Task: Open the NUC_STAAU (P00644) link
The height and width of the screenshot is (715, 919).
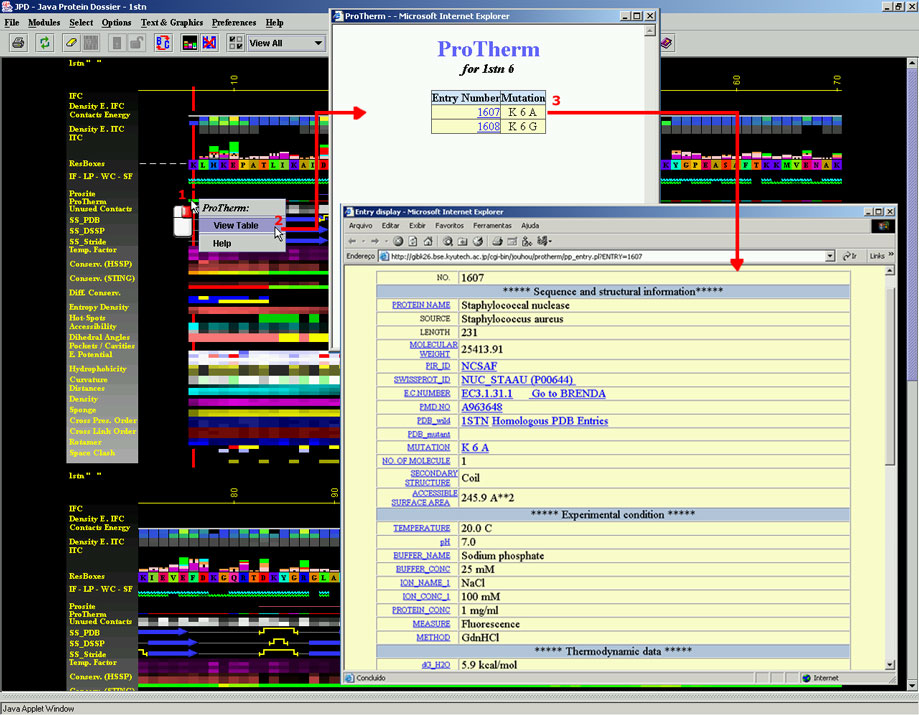Action: 517,380
